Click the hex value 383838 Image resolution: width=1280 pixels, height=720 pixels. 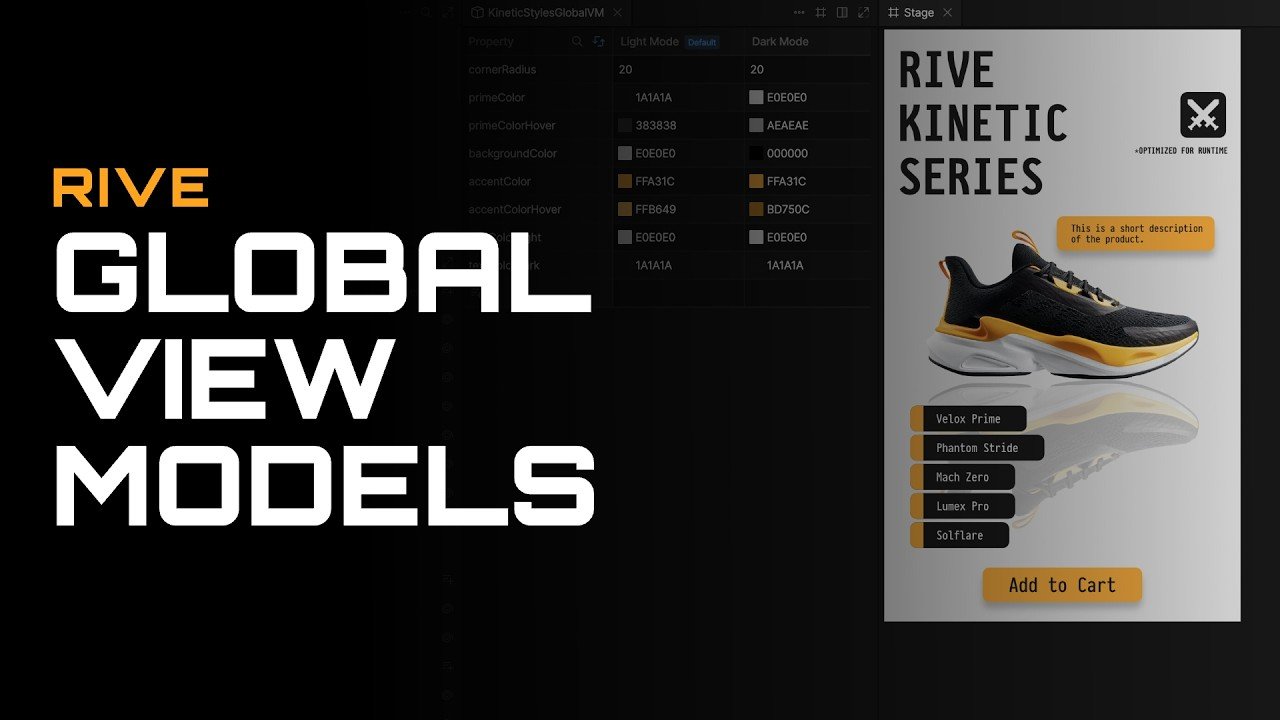click(x=656, y=126)
